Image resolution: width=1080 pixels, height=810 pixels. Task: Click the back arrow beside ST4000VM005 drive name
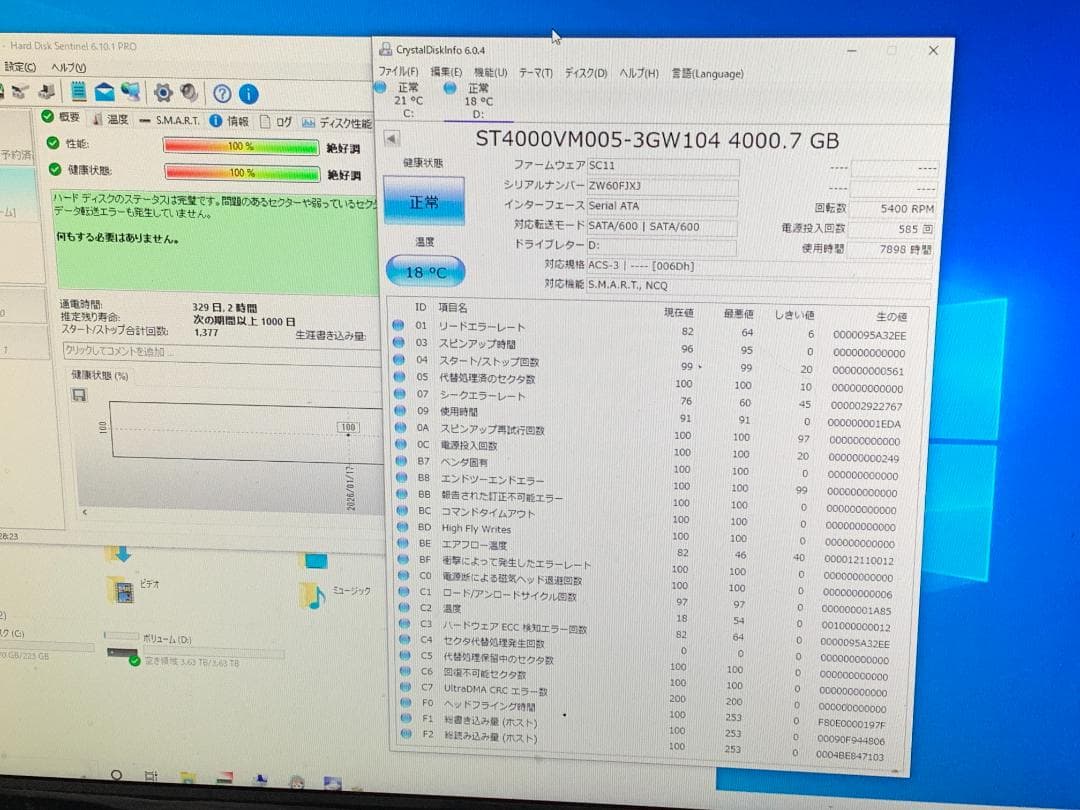click(392, 138)
